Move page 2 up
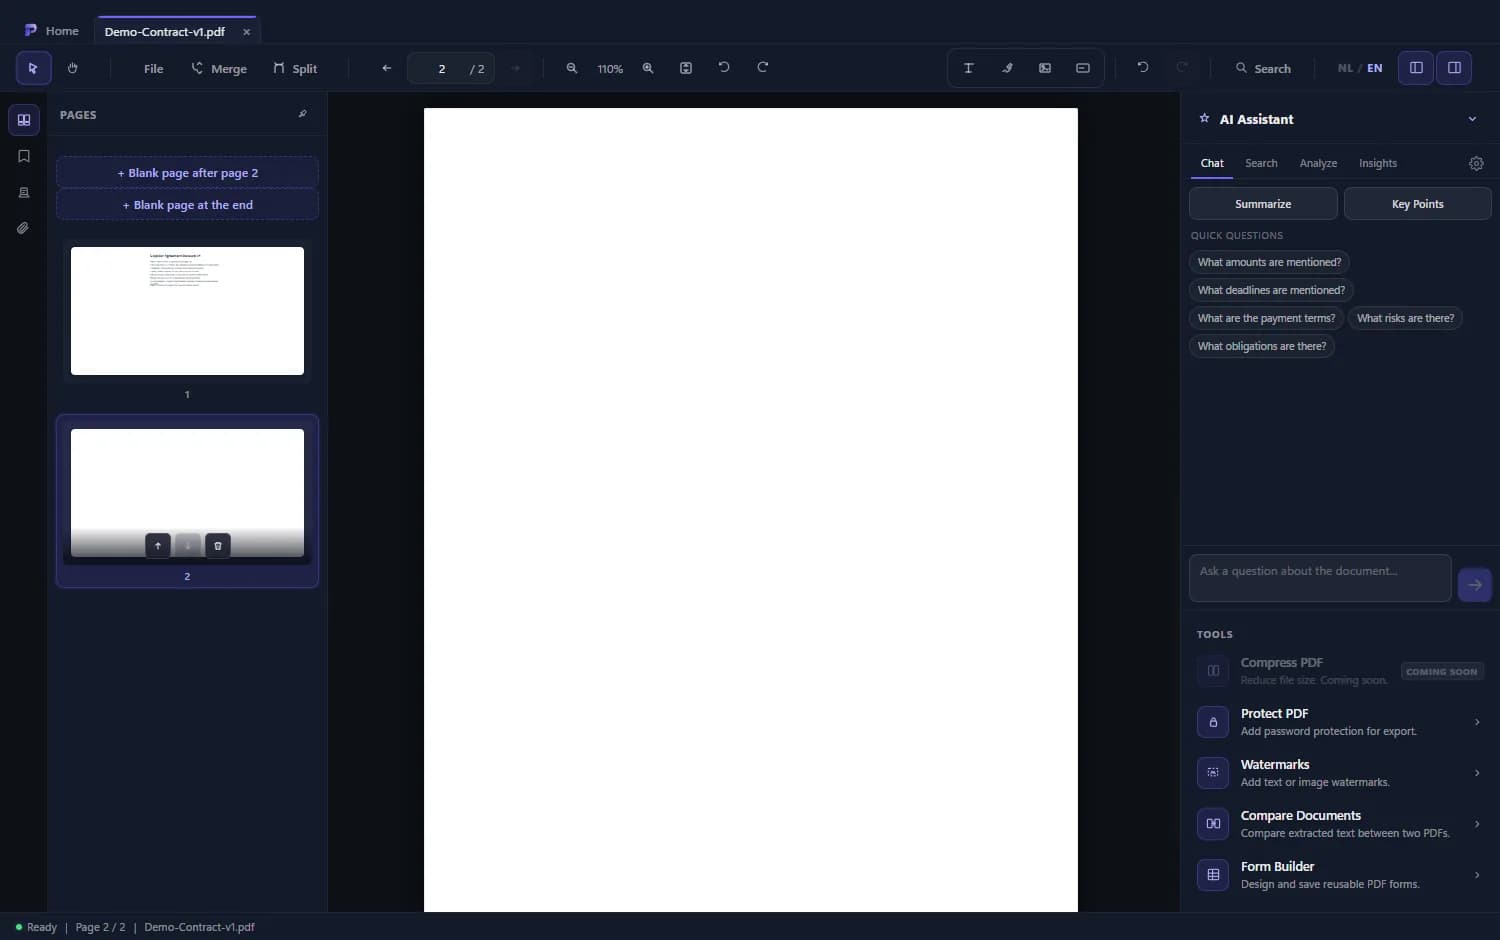The height and width of the screenshot is (940, 1500). click(x=158, y=545)
